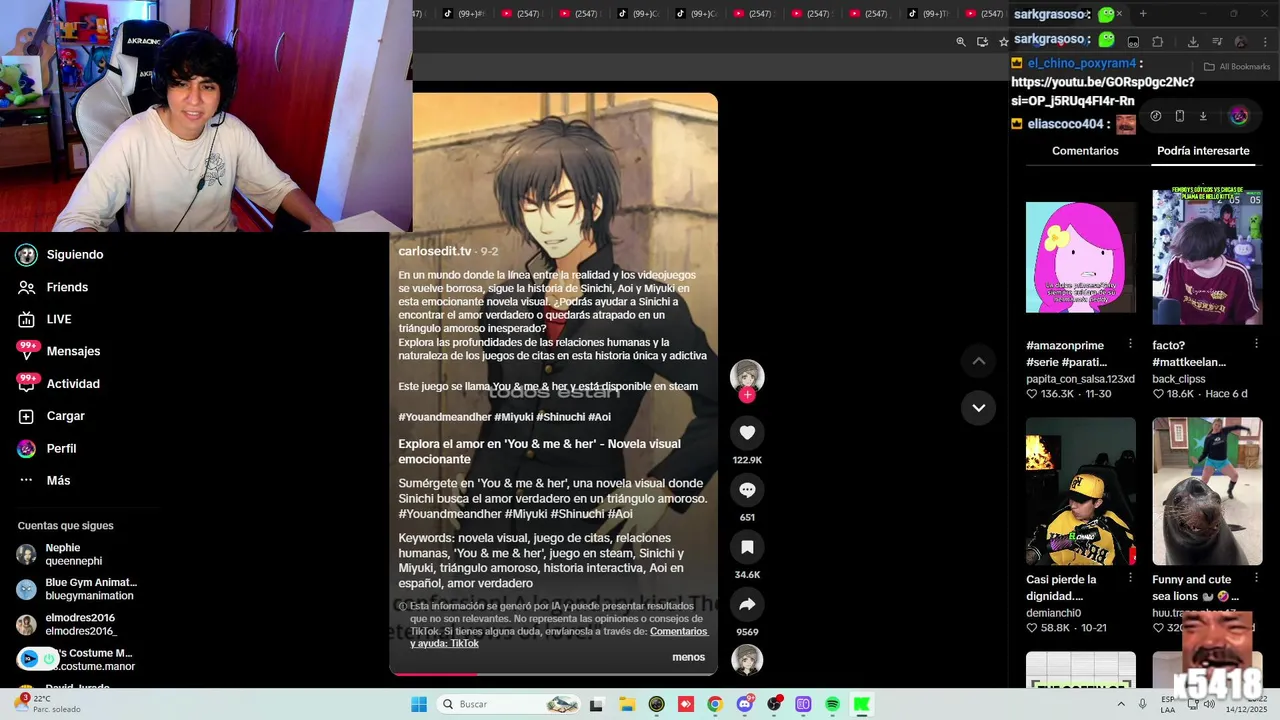1280x720 pixels.
Task: Open the All Bookmarks folder
Action: [x=1237, y=67]
